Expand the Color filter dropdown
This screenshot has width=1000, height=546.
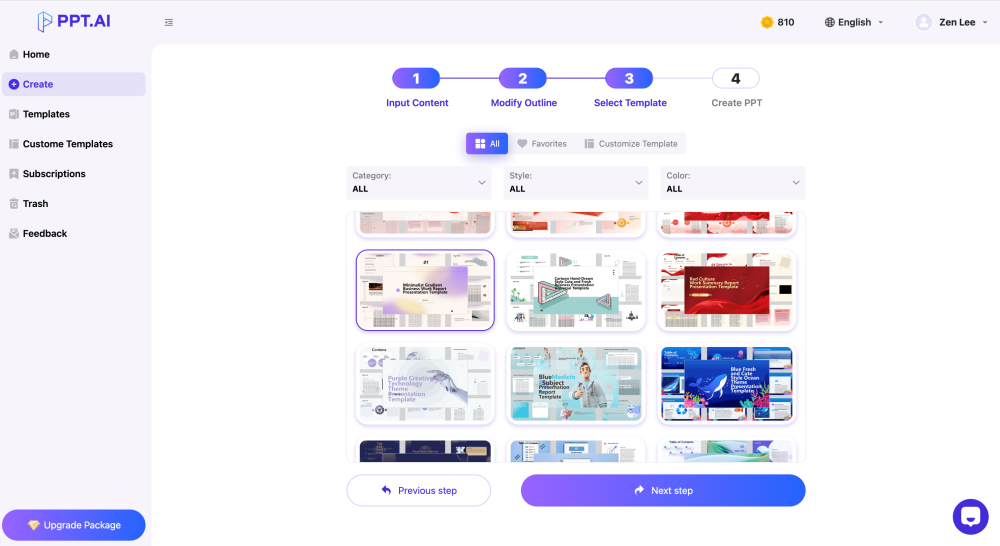tap(733, 182)
